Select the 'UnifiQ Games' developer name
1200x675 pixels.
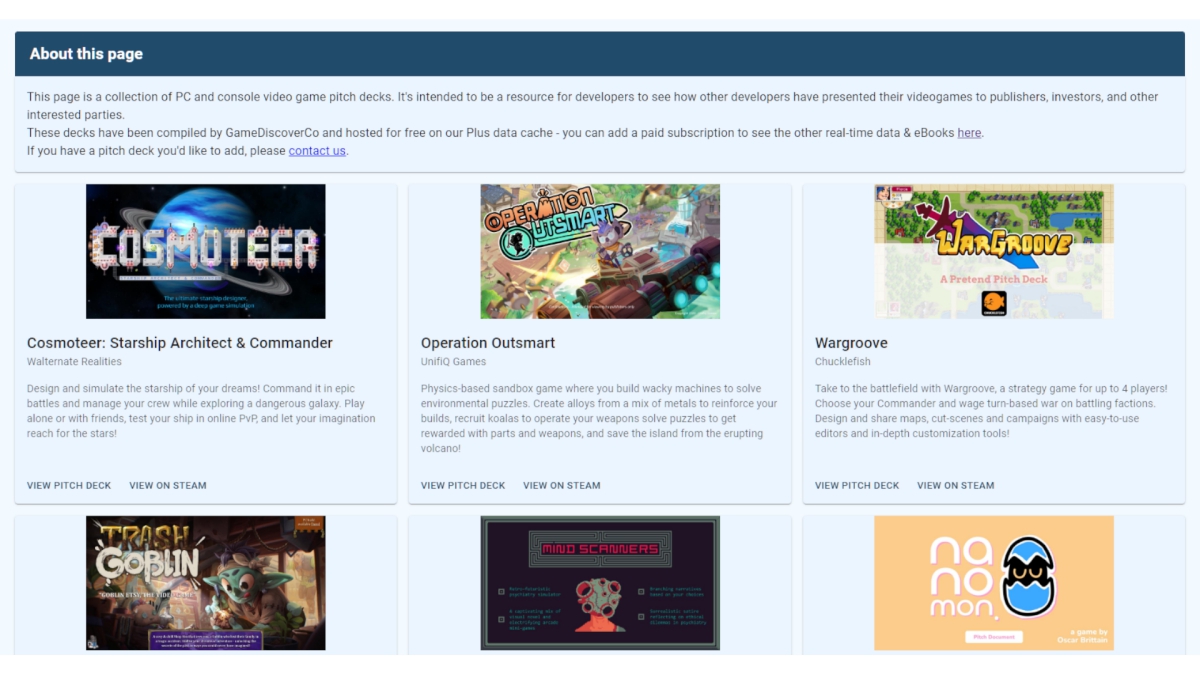pos(453,362)
